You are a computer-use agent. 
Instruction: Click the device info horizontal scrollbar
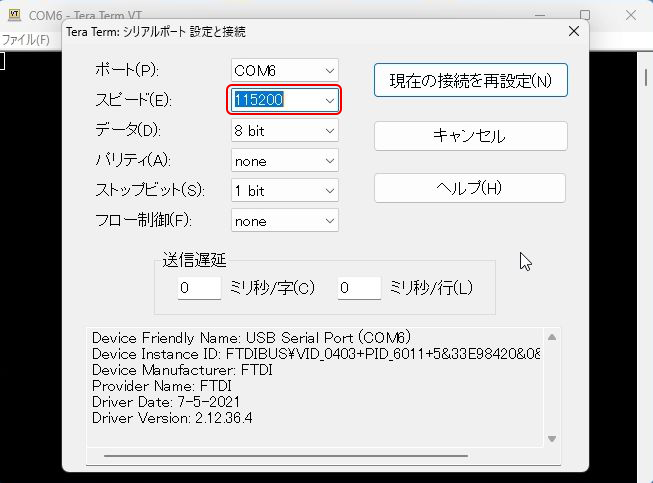point(300,456)
